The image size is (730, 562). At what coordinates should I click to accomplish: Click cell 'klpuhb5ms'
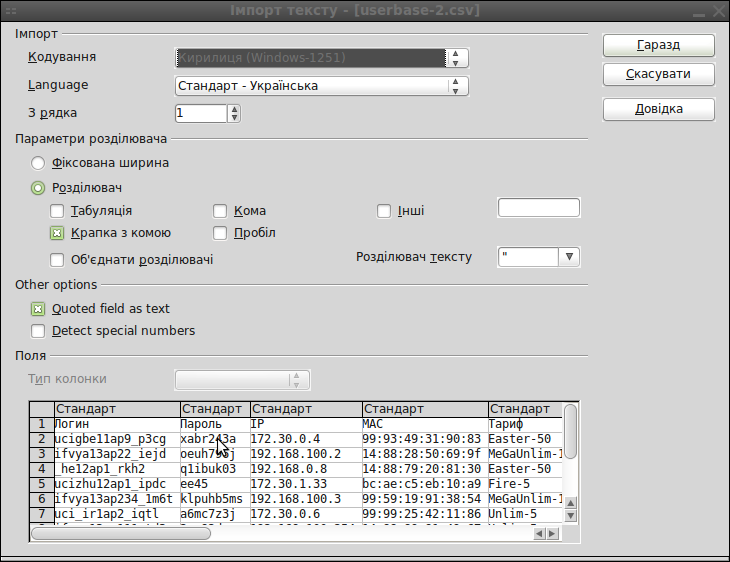[x=215, y=499]
